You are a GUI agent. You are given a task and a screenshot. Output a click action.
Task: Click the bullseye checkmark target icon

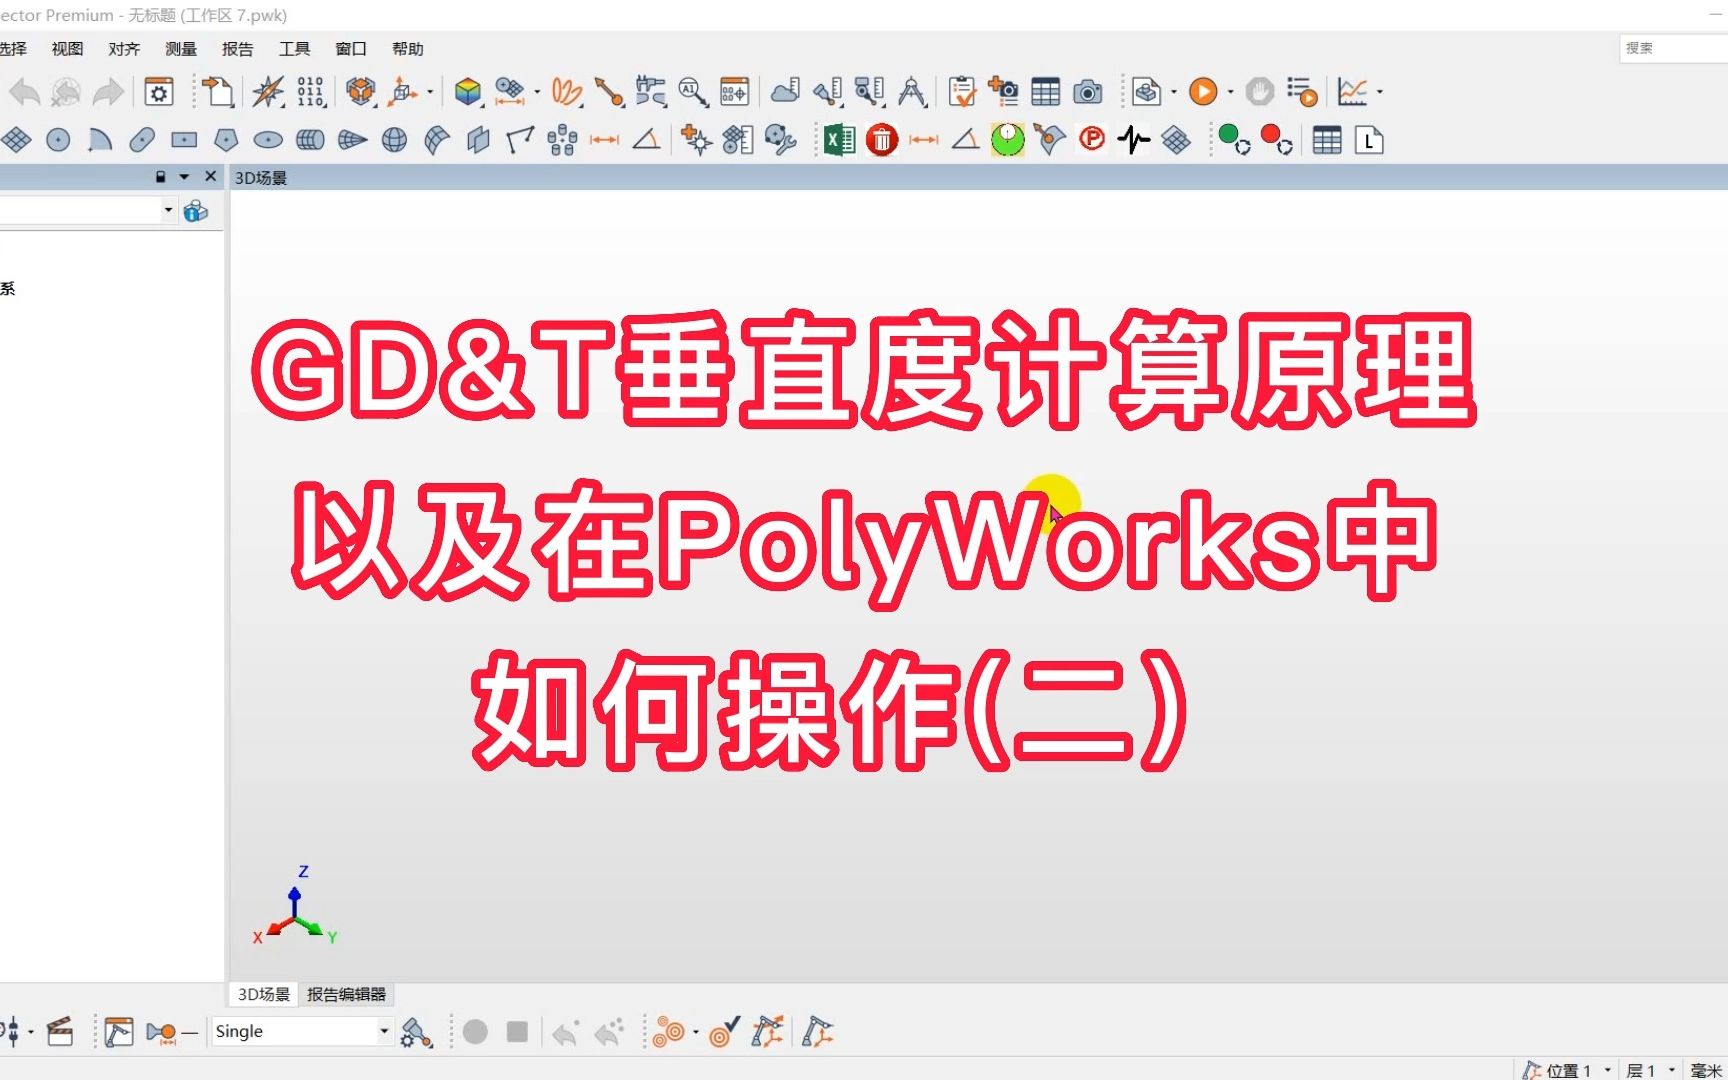[x=724, y=1031]
